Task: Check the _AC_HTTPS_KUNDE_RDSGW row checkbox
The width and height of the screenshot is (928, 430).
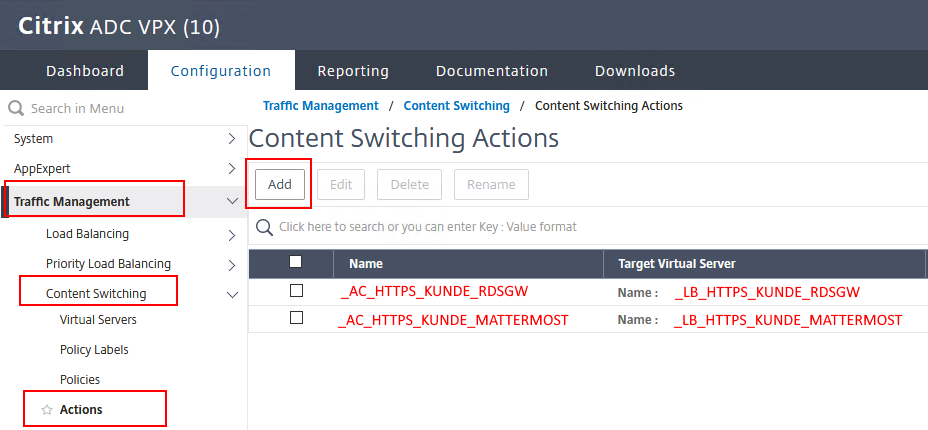Action: pos(295,291)
